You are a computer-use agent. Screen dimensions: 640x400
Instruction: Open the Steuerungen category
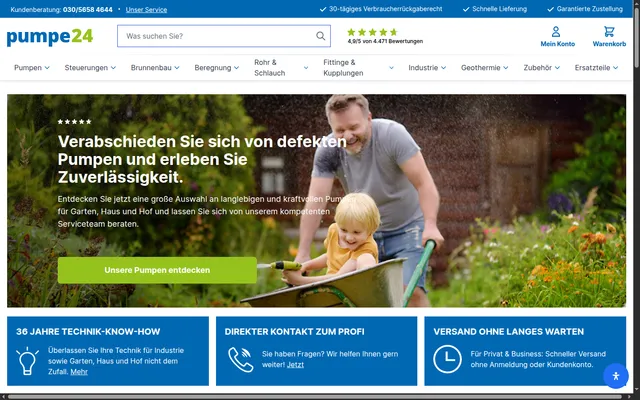(86, 68)
